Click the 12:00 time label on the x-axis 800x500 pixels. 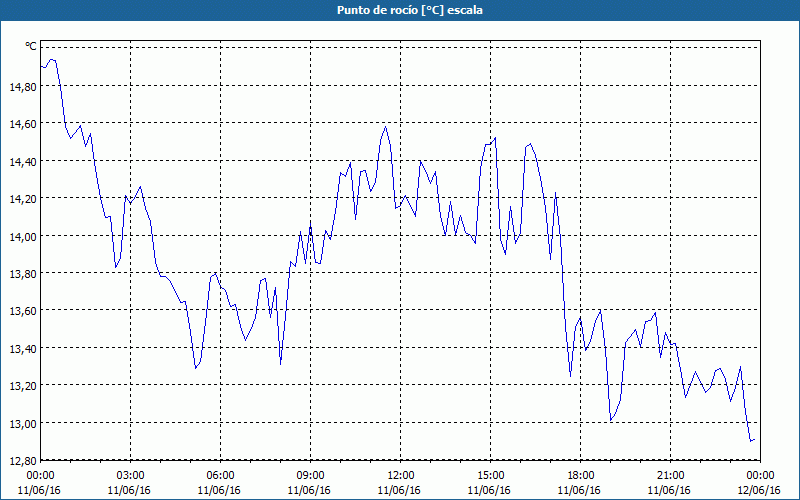click(401, 476)
